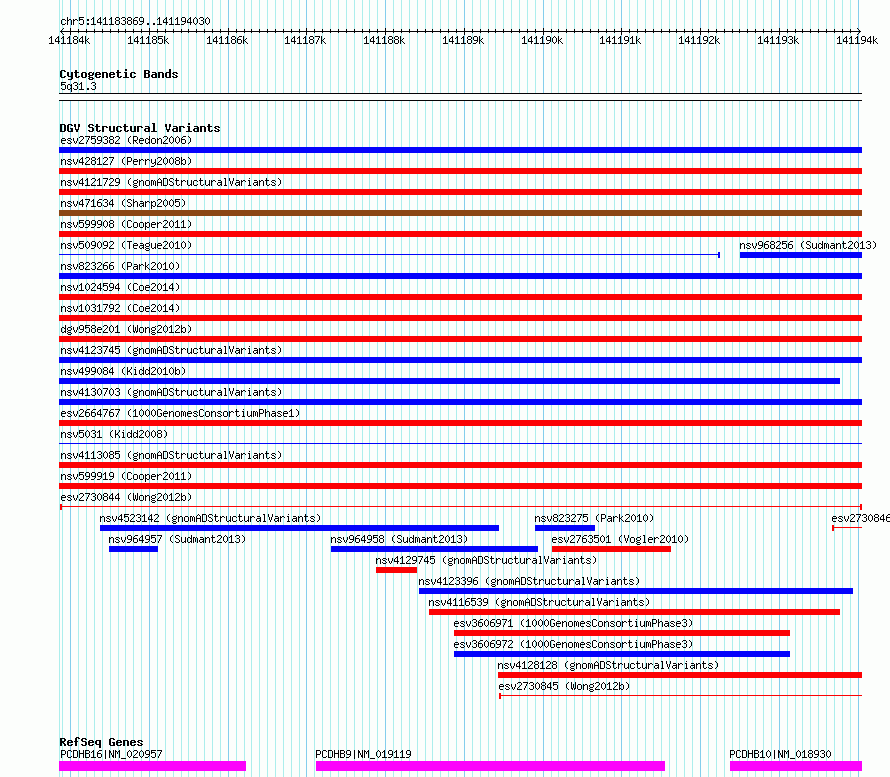
Task: Open the nsv823275 (Park2010) variant label
Action: (594, 518)
